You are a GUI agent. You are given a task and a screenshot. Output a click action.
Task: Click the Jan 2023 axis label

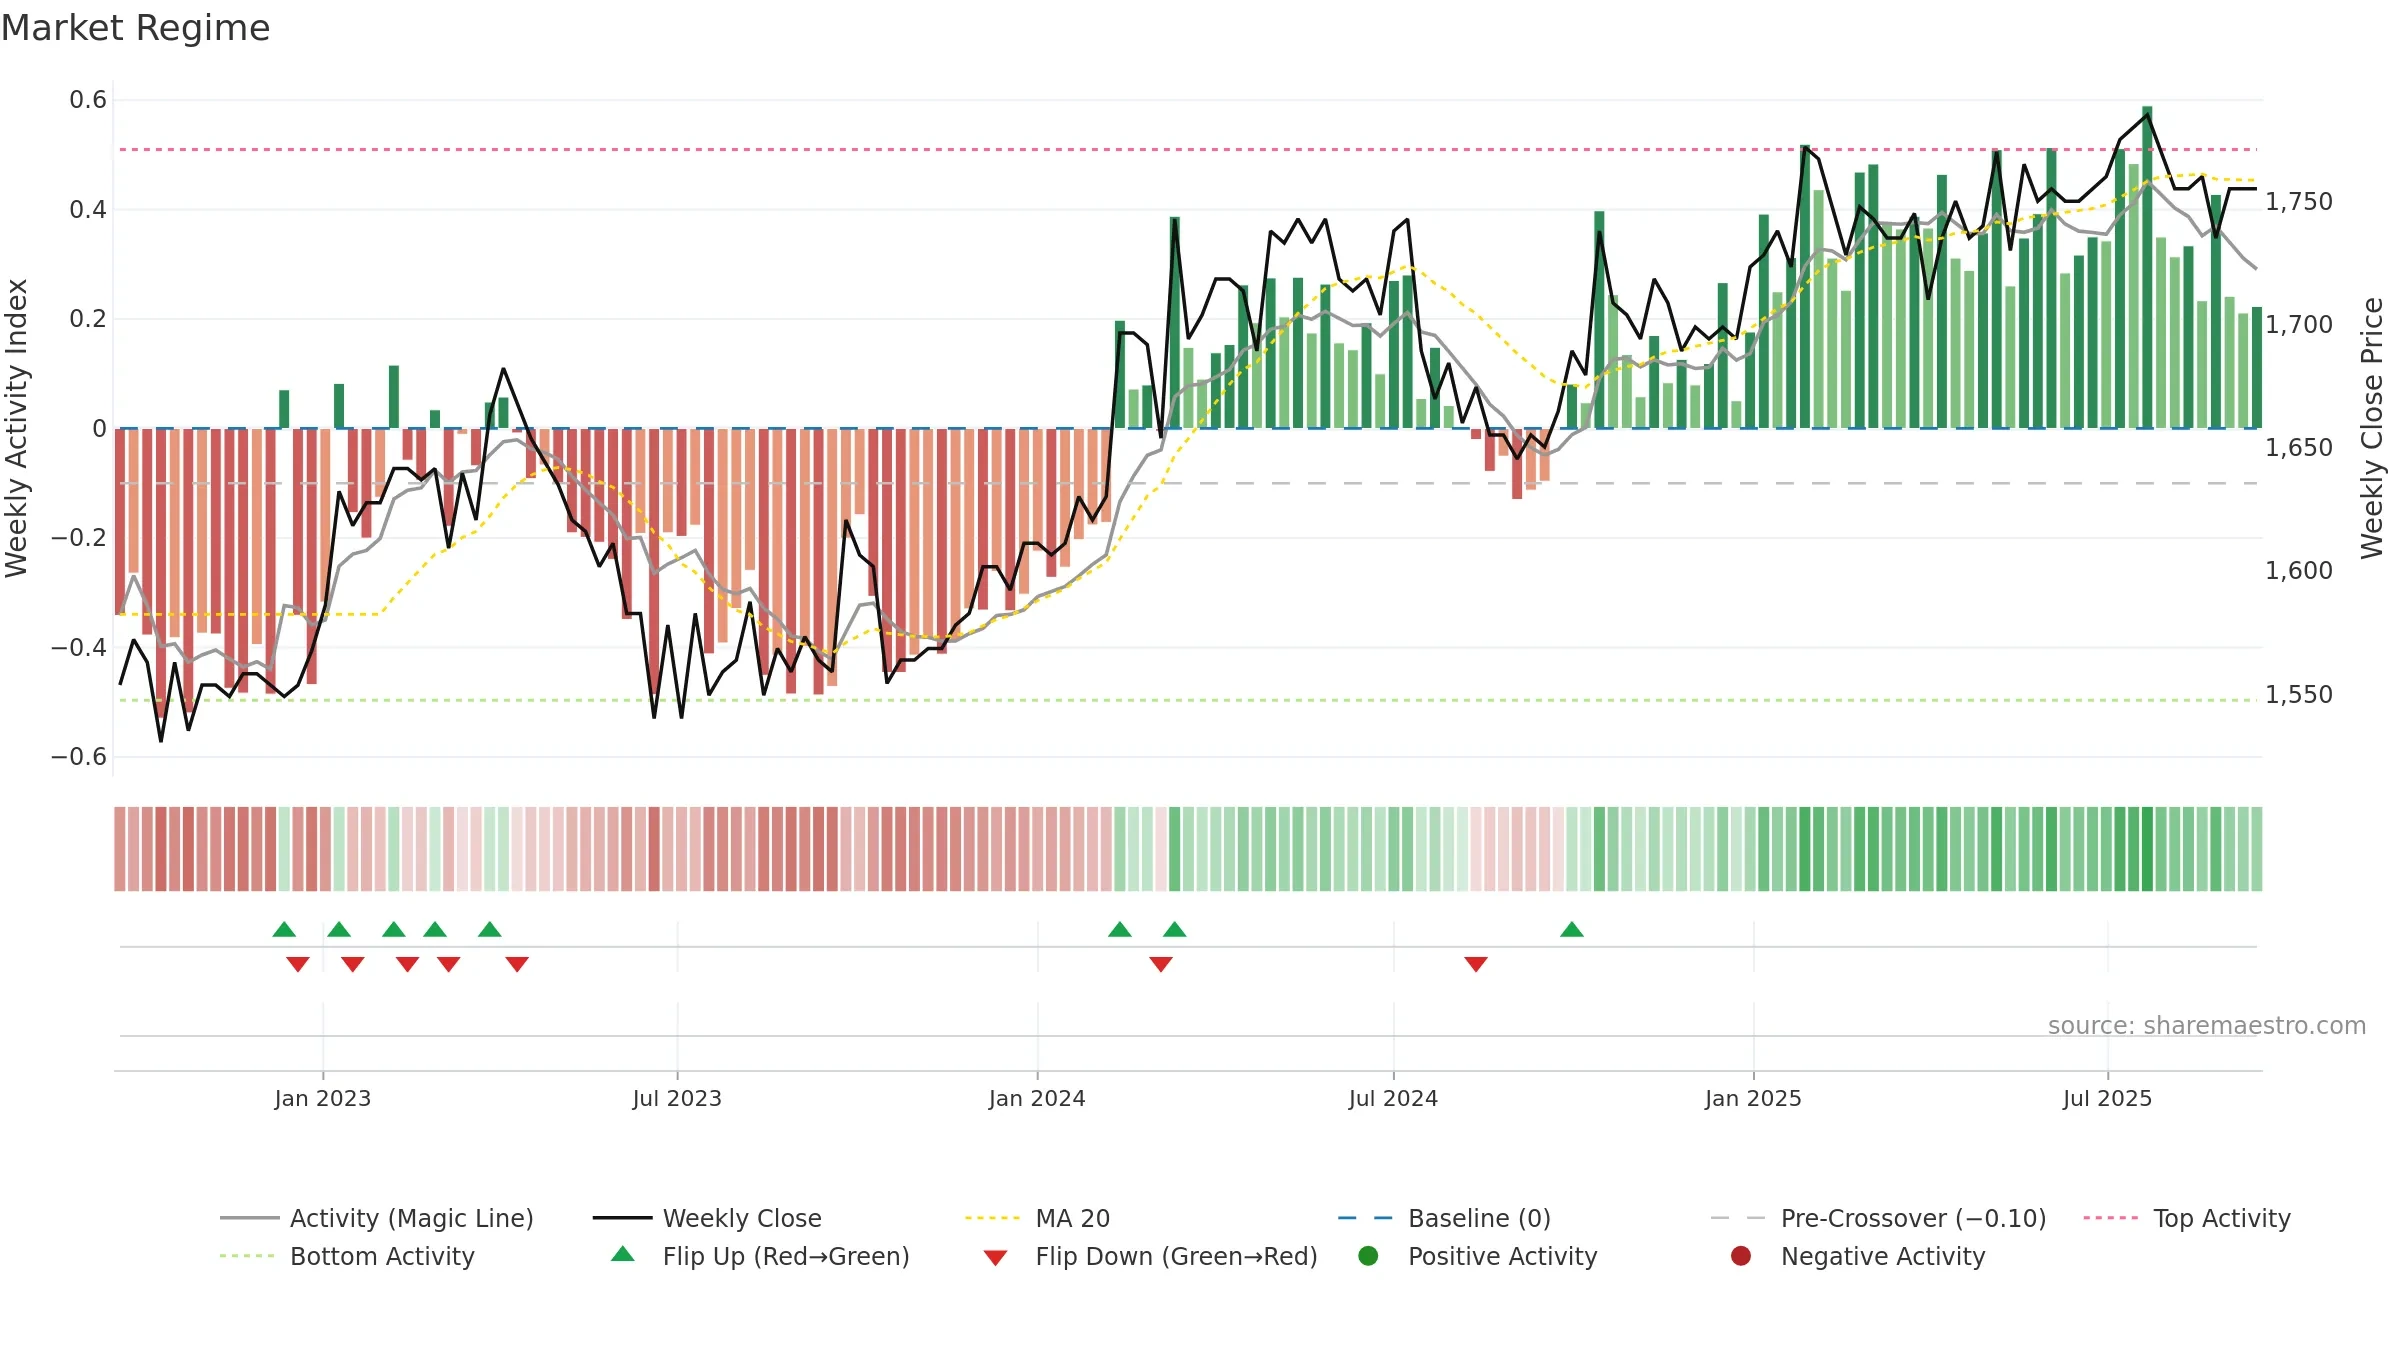[x=323, y=1099]
